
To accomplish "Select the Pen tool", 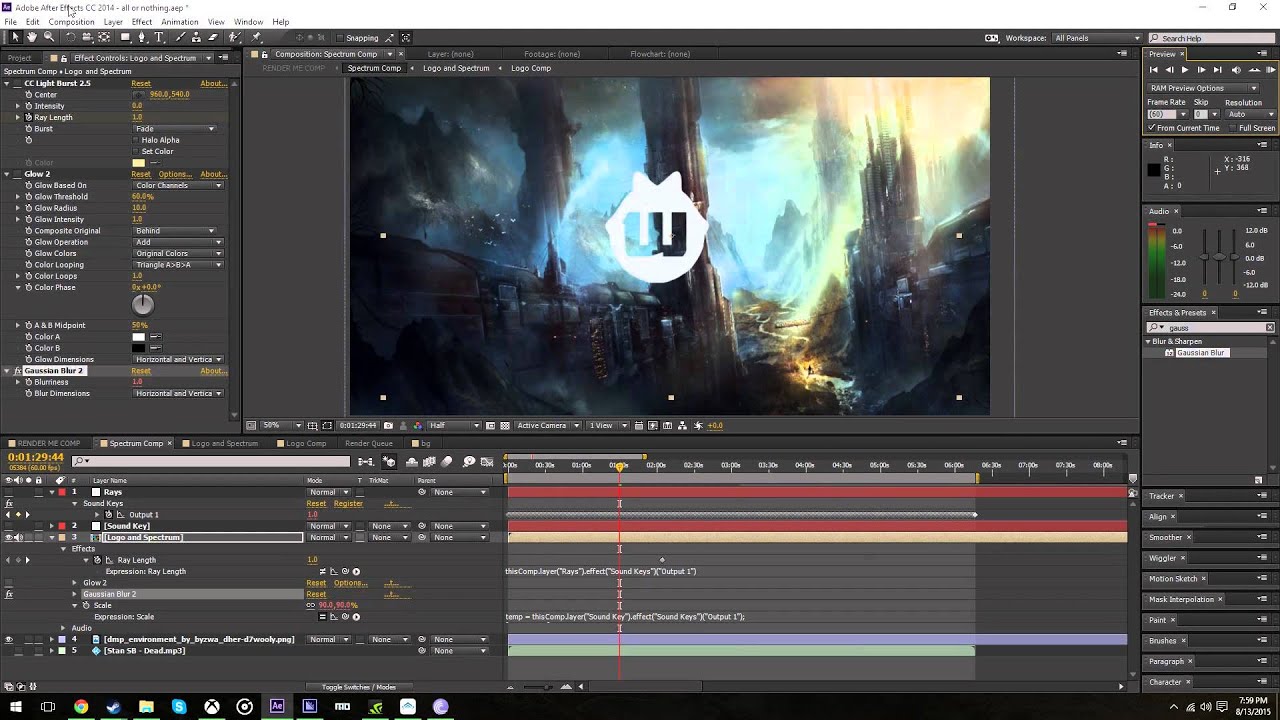I will [142, 37].
